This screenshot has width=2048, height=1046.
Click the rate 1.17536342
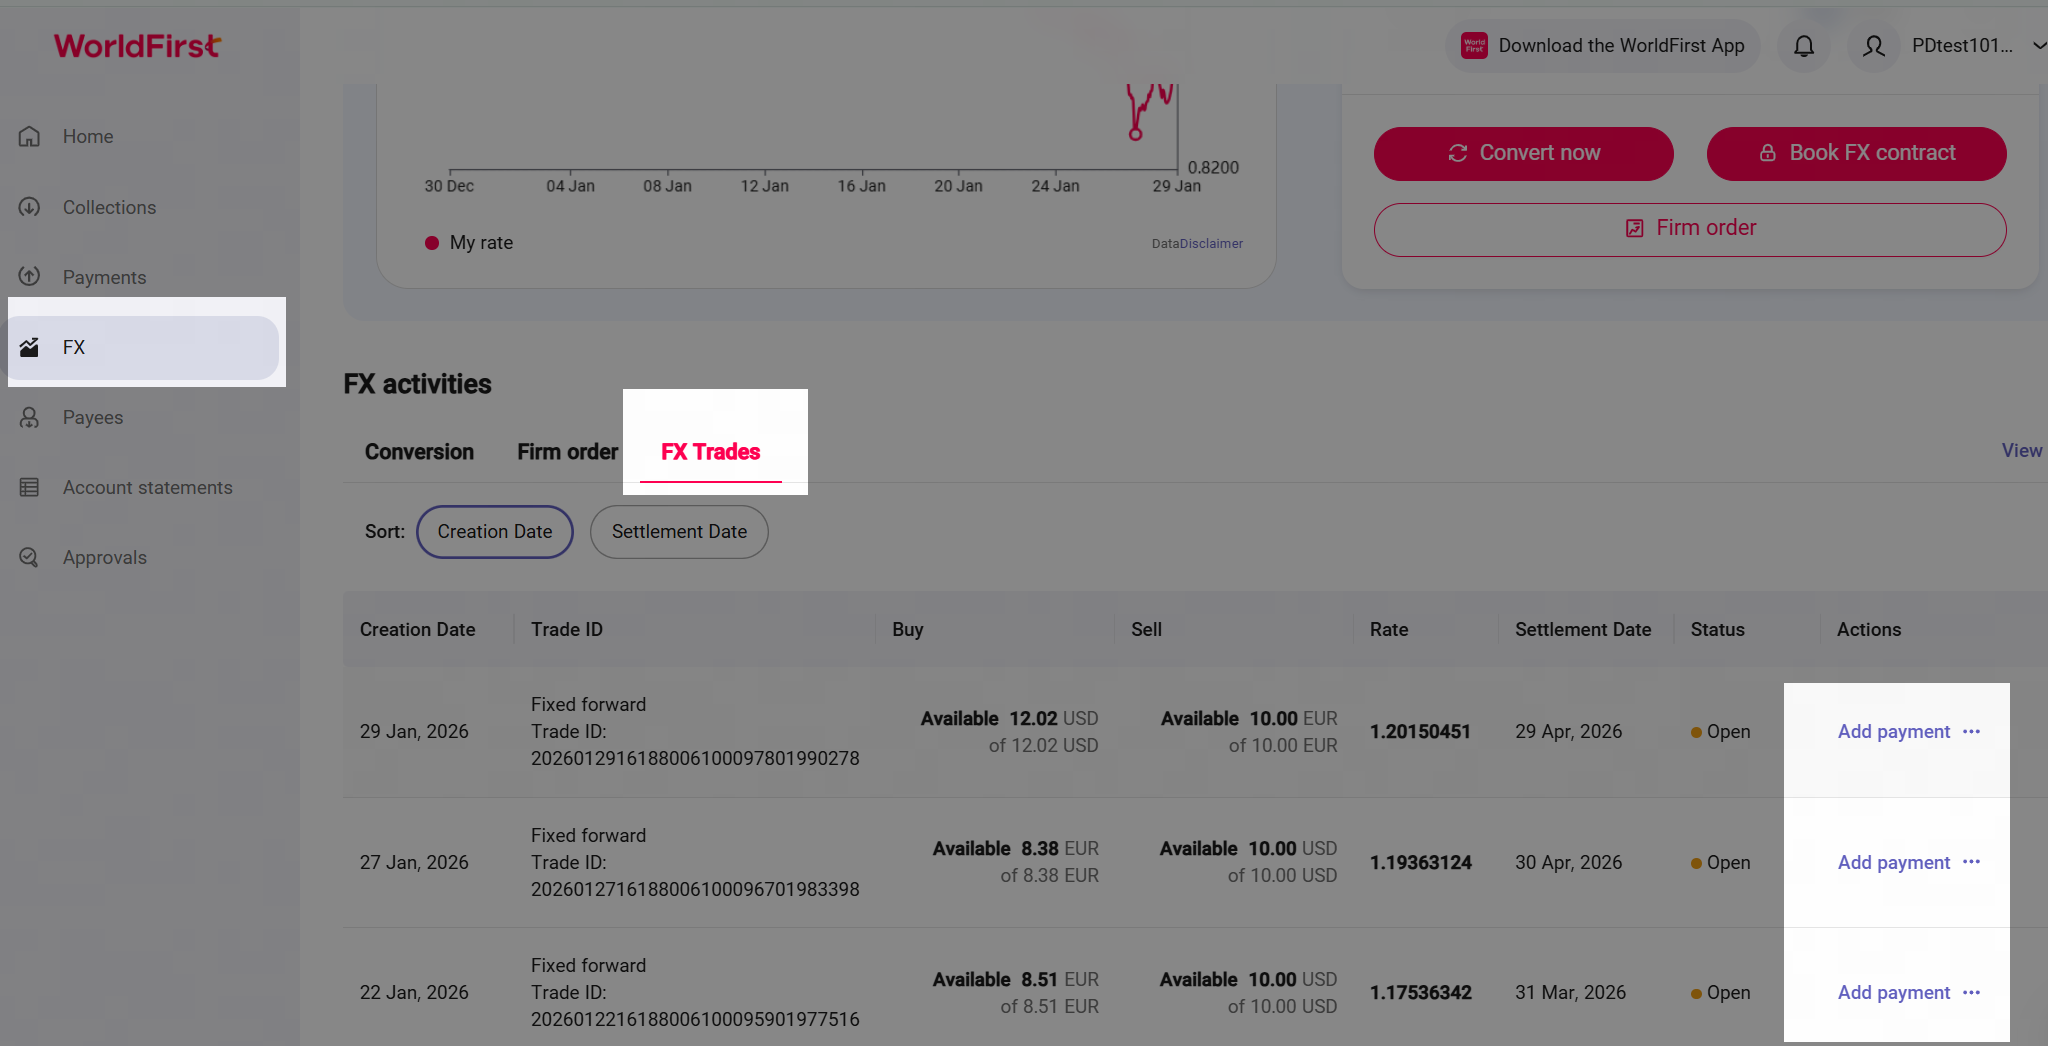pyautogui.click(x=1421, y=992)
